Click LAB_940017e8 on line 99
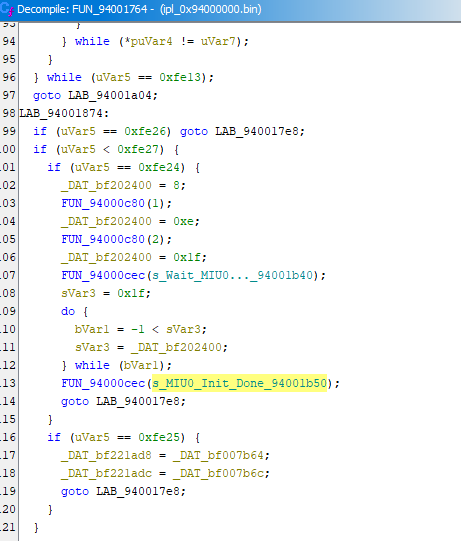Image resolution: width=461 pixels, height=541 pixels. tap(257, 131)
